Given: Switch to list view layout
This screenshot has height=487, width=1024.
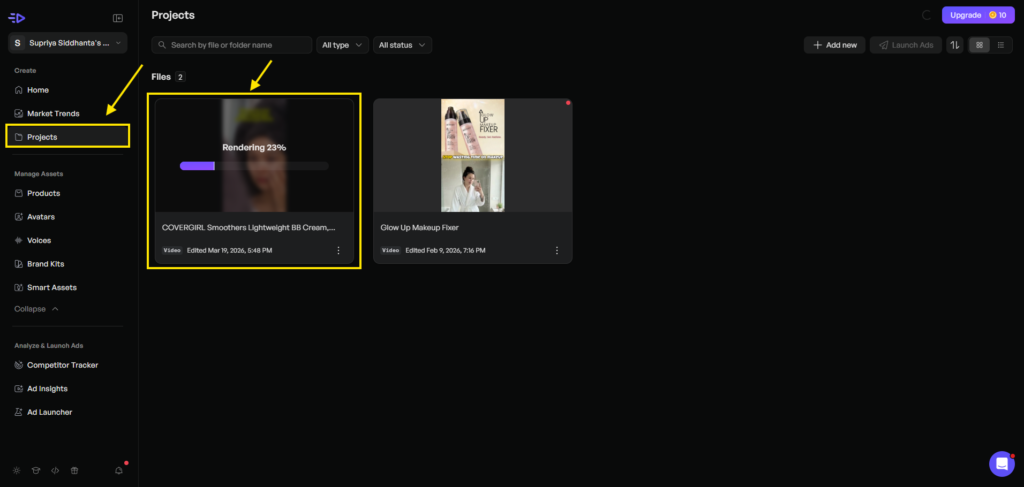Looking at the screenshot, I should coord(1000,45).
